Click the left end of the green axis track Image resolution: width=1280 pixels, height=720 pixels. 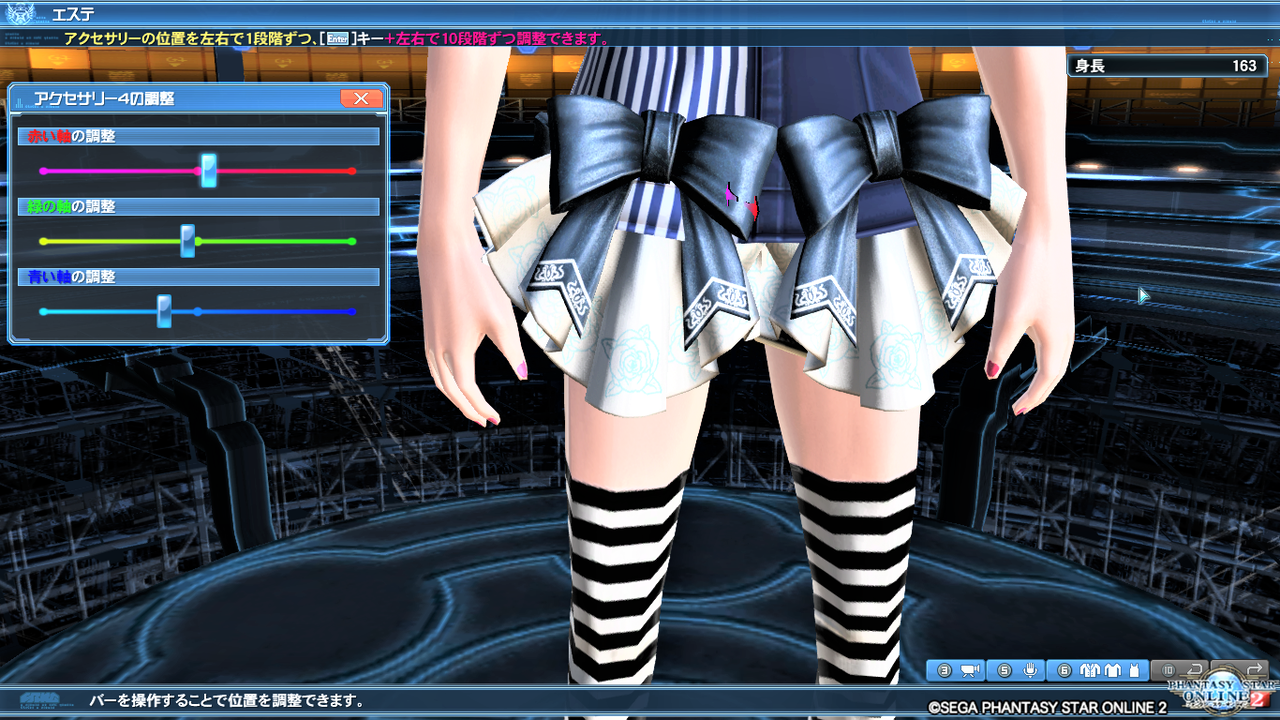tap(43, 241)
